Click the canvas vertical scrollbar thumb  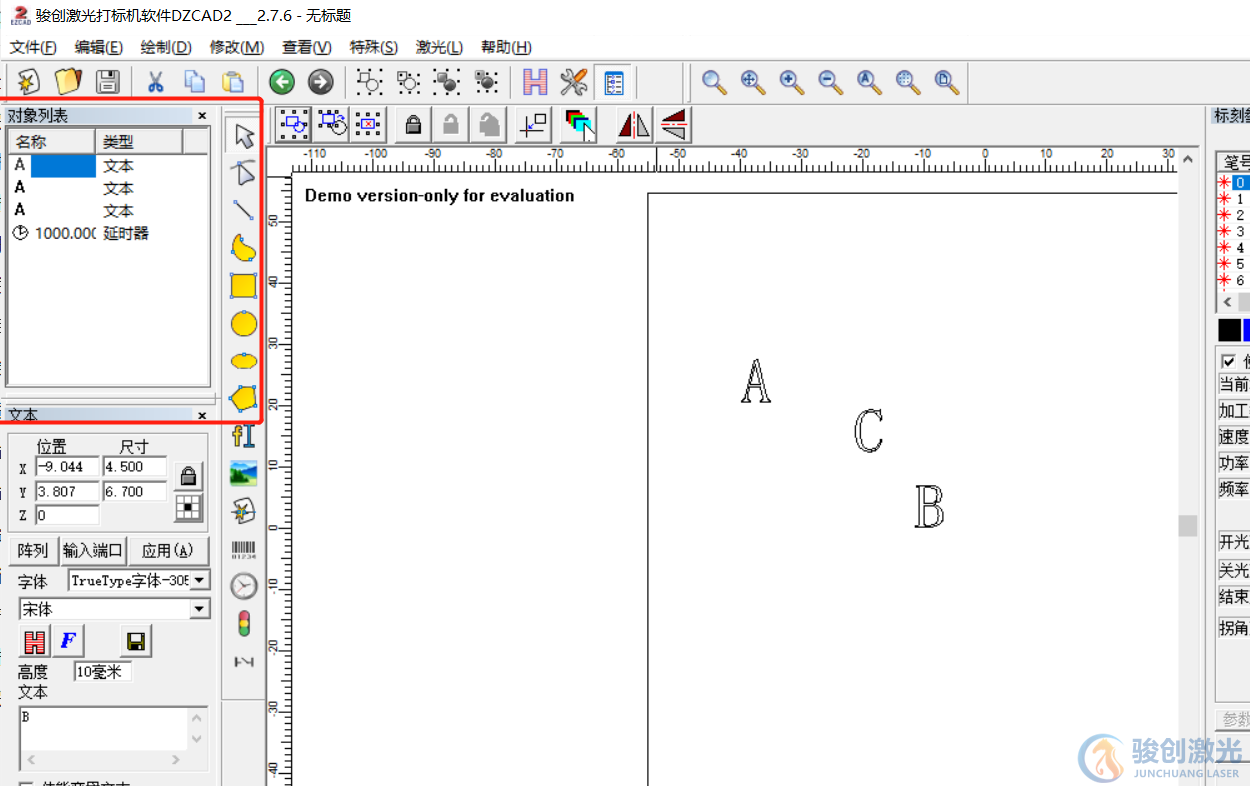pyautogui.click(x=1187, y=525)
